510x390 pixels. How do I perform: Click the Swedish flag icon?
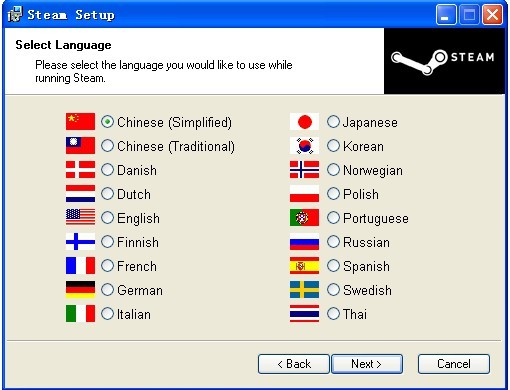[304, 289]
